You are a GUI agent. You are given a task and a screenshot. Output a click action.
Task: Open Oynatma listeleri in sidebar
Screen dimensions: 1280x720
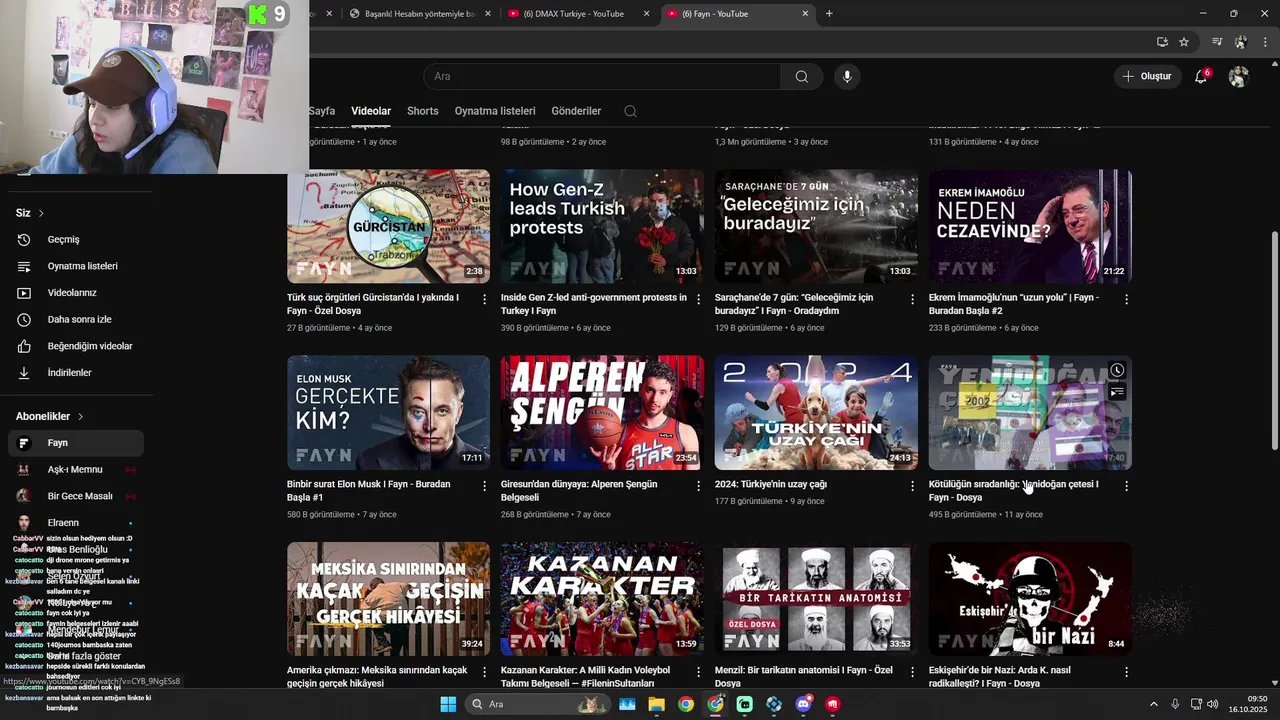[76, 266]
